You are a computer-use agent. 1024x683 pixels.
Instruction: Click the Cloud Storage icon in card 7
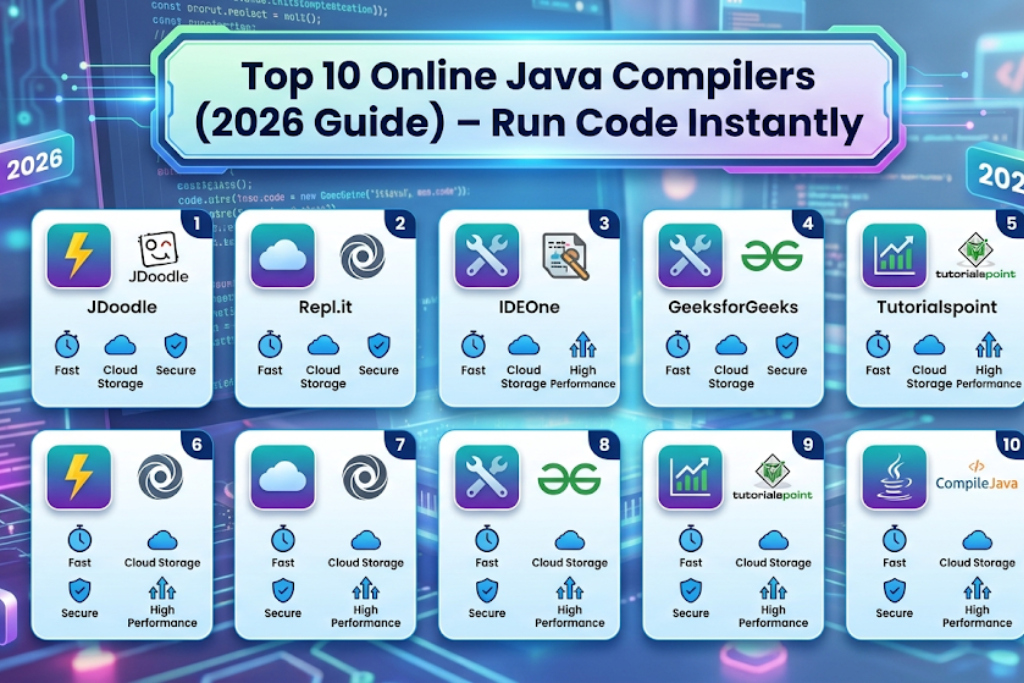366,541
